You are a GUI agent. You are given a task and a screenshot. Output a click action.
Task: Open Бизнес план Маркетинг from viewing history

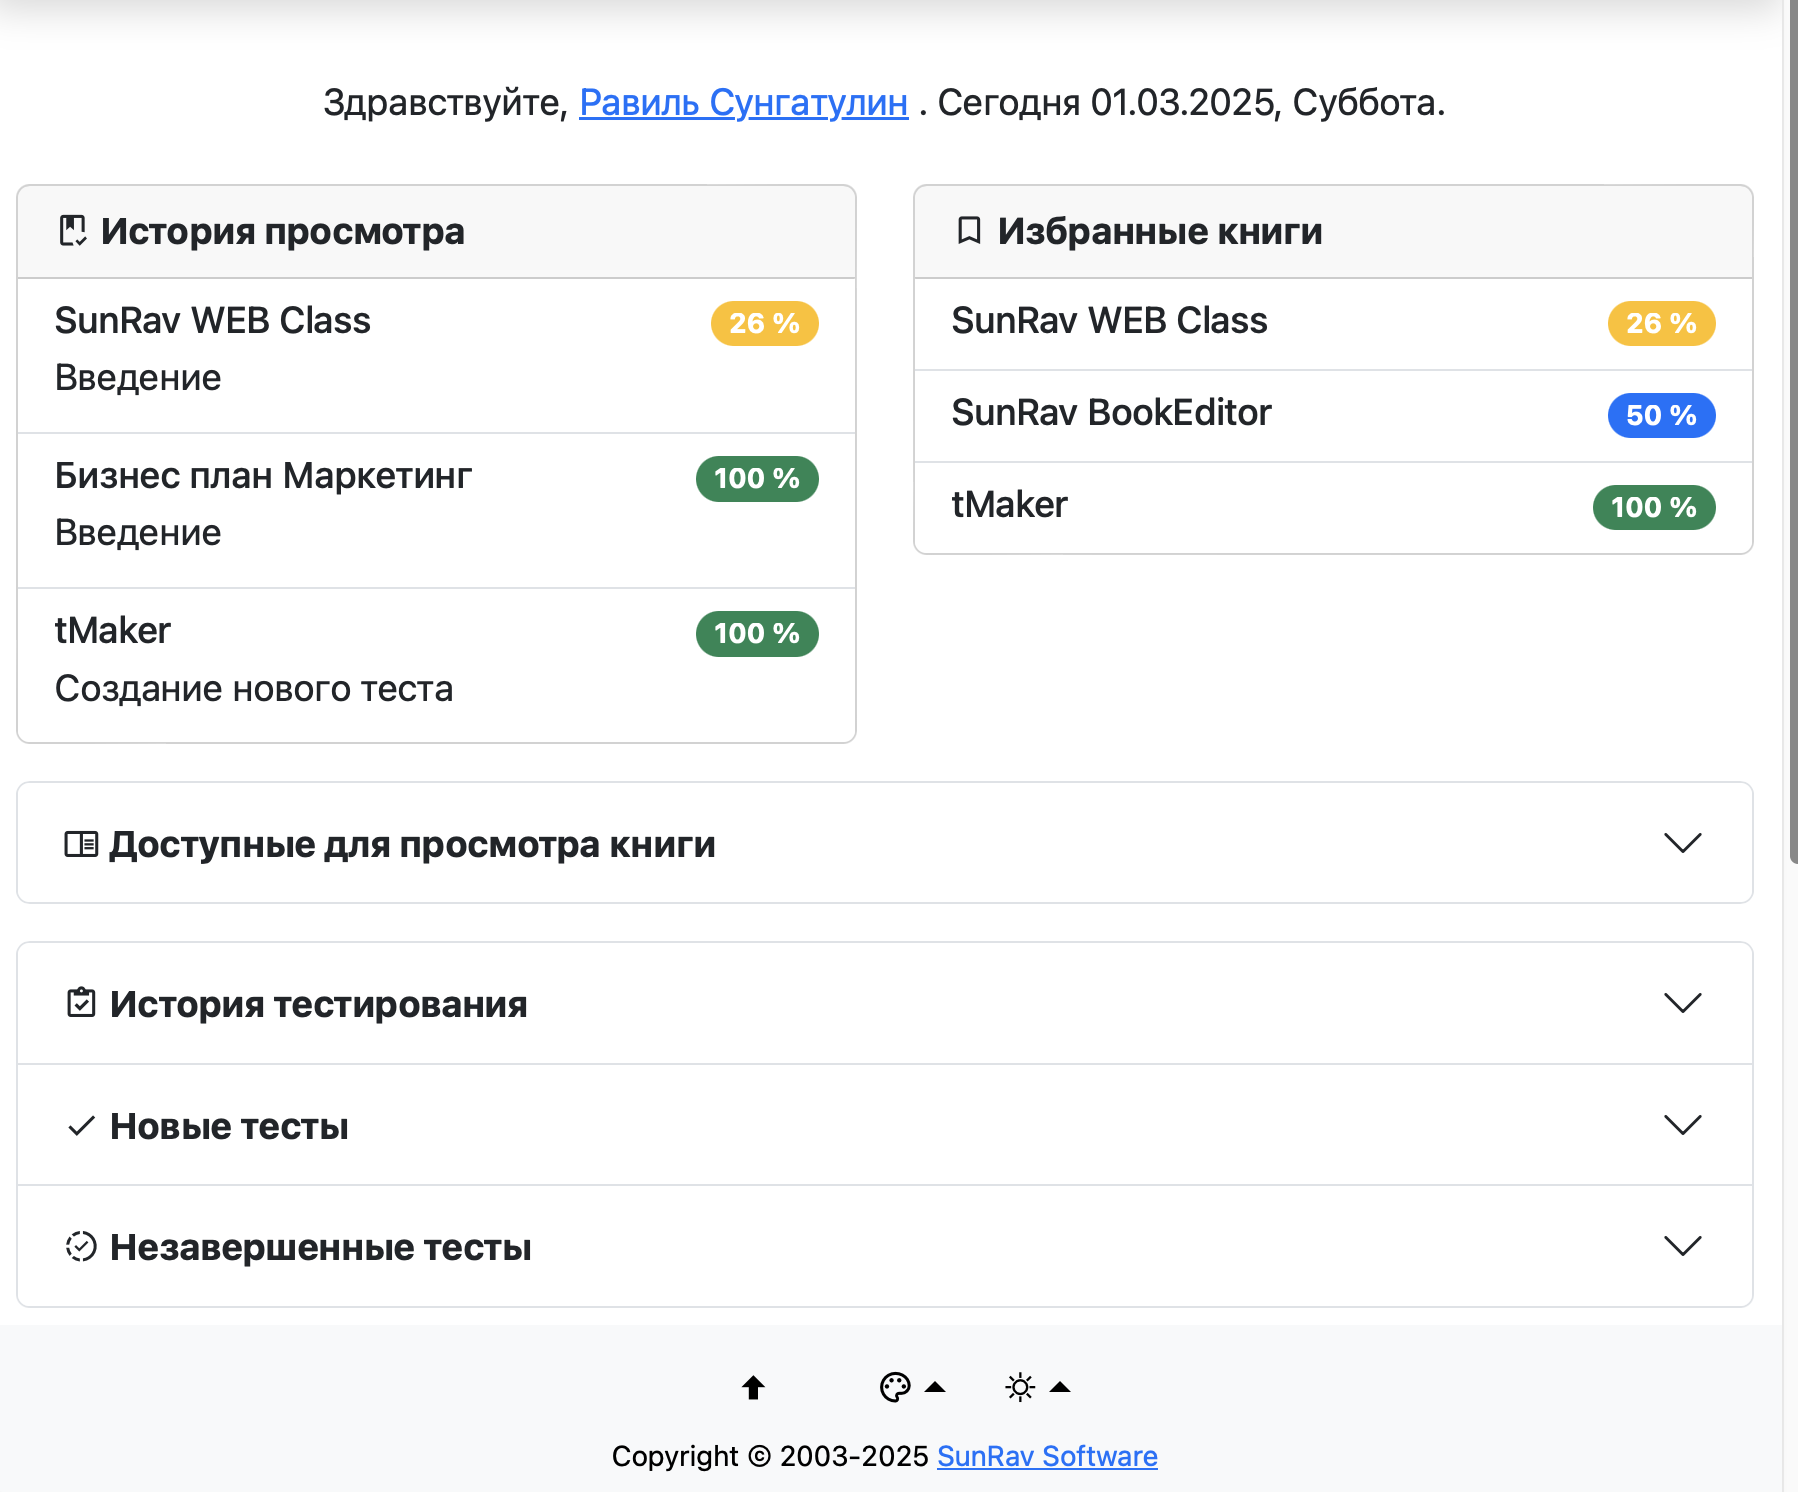coord(263,476)
